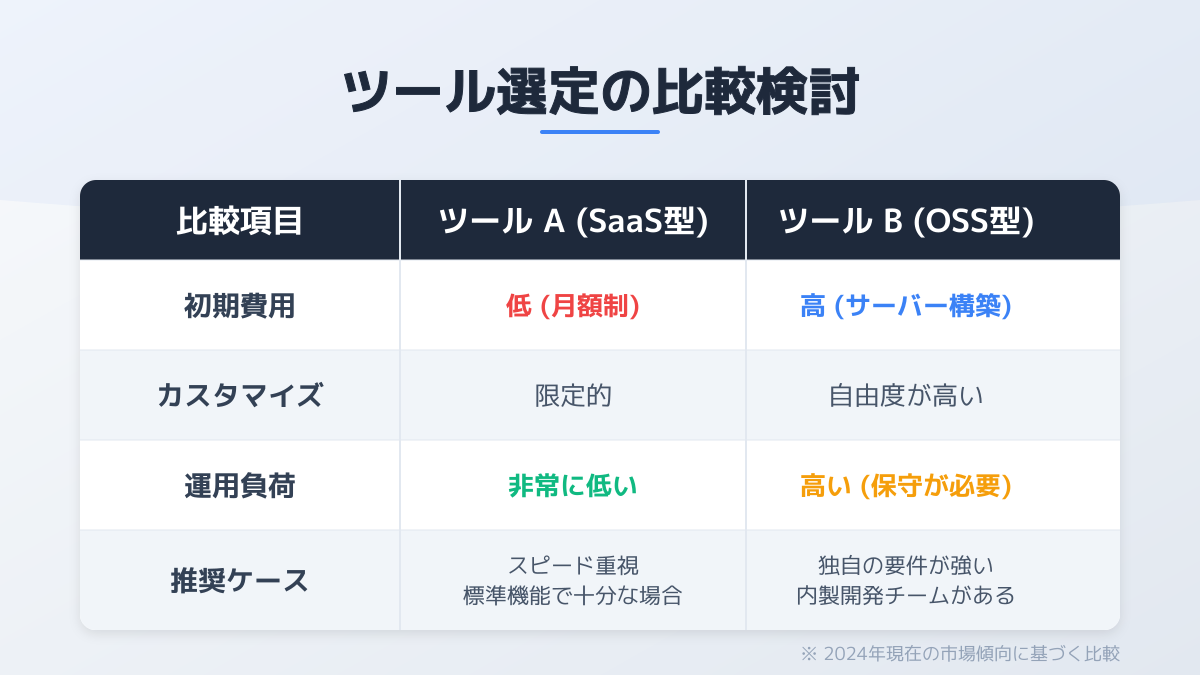Click the blue 高 (サーバー構築) cell
The image size is (1200, 675).
(x=906, y=306)
